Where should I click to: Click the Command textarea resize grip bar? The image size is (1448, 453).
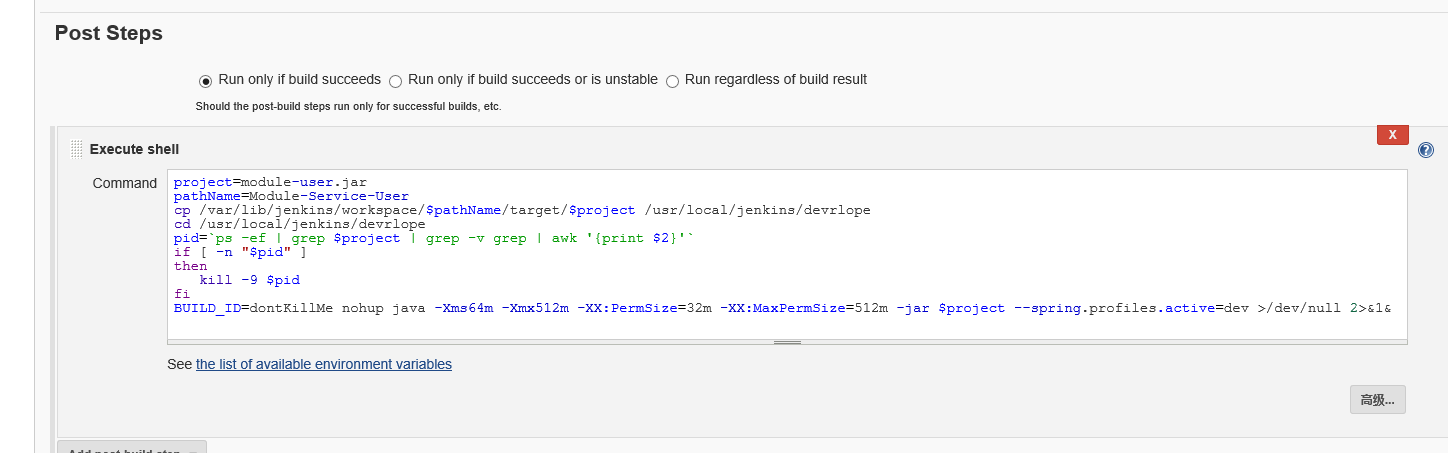point(787,342)
